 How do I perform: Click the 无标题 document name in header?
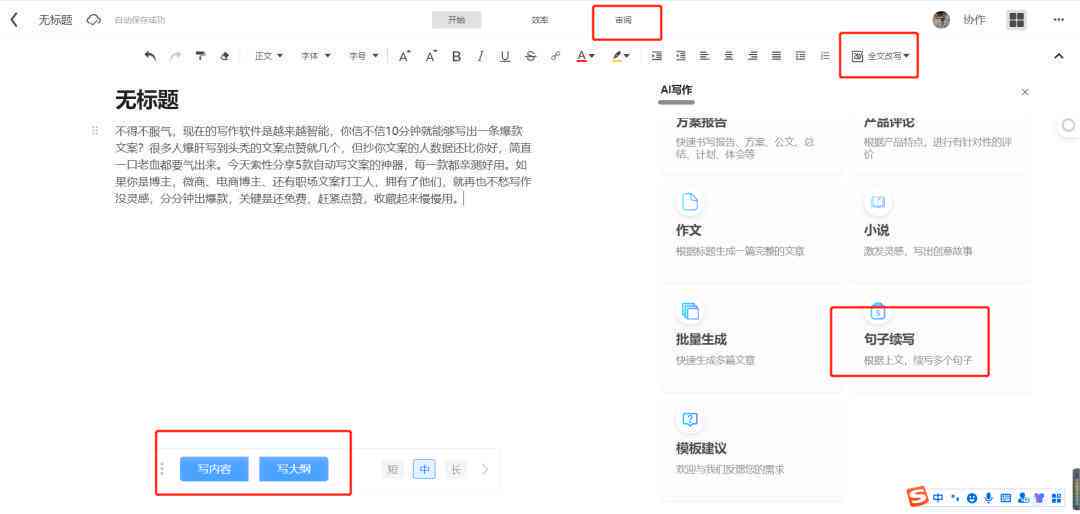tap(55, 20)
